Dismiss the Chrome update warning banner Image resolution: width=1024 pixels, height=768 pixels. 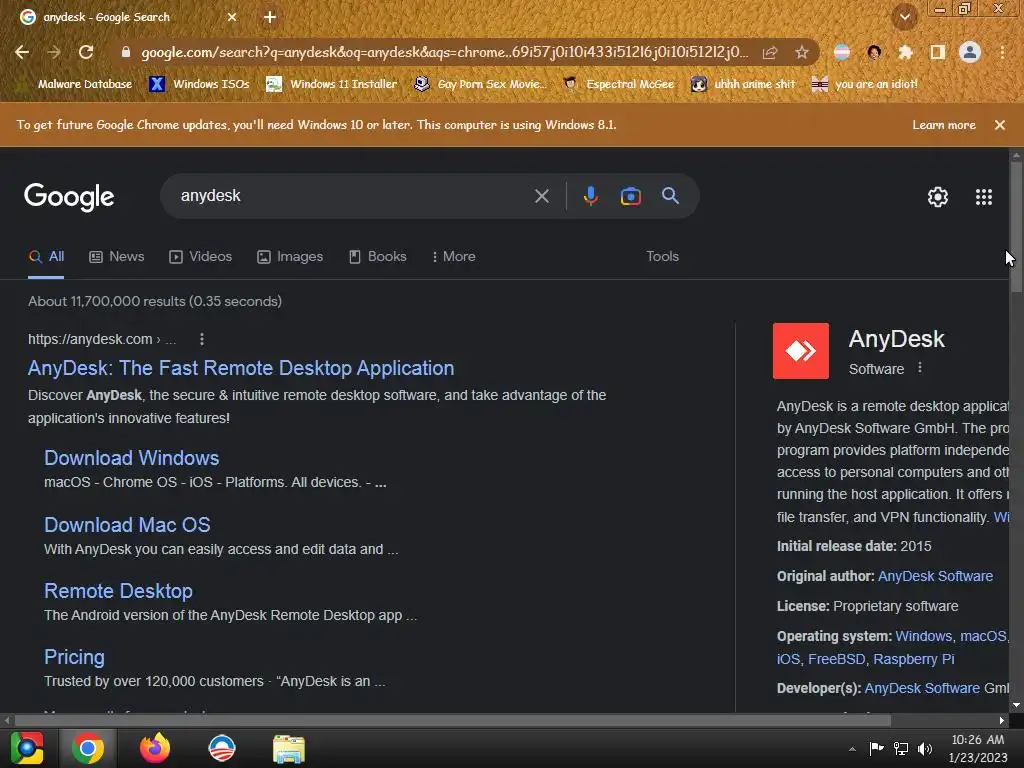point(999,125)
